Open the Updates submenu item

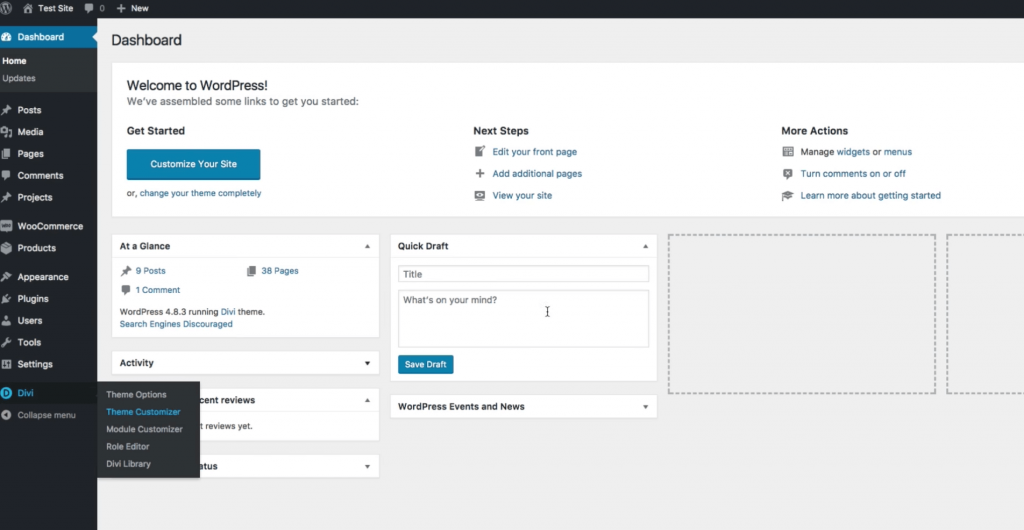point(19,78)
